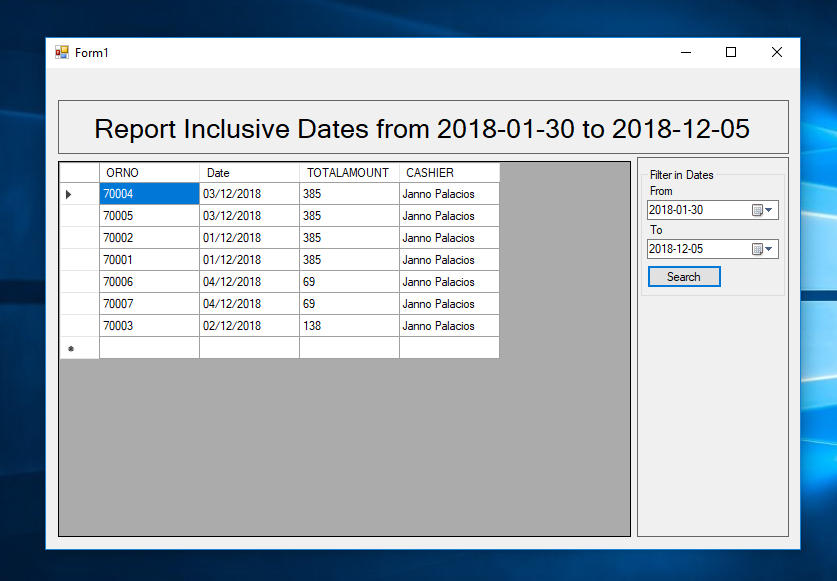Click Janno Palacios cashier in row 70003
The height and width of the screenshot is (581, 837).
449,325
